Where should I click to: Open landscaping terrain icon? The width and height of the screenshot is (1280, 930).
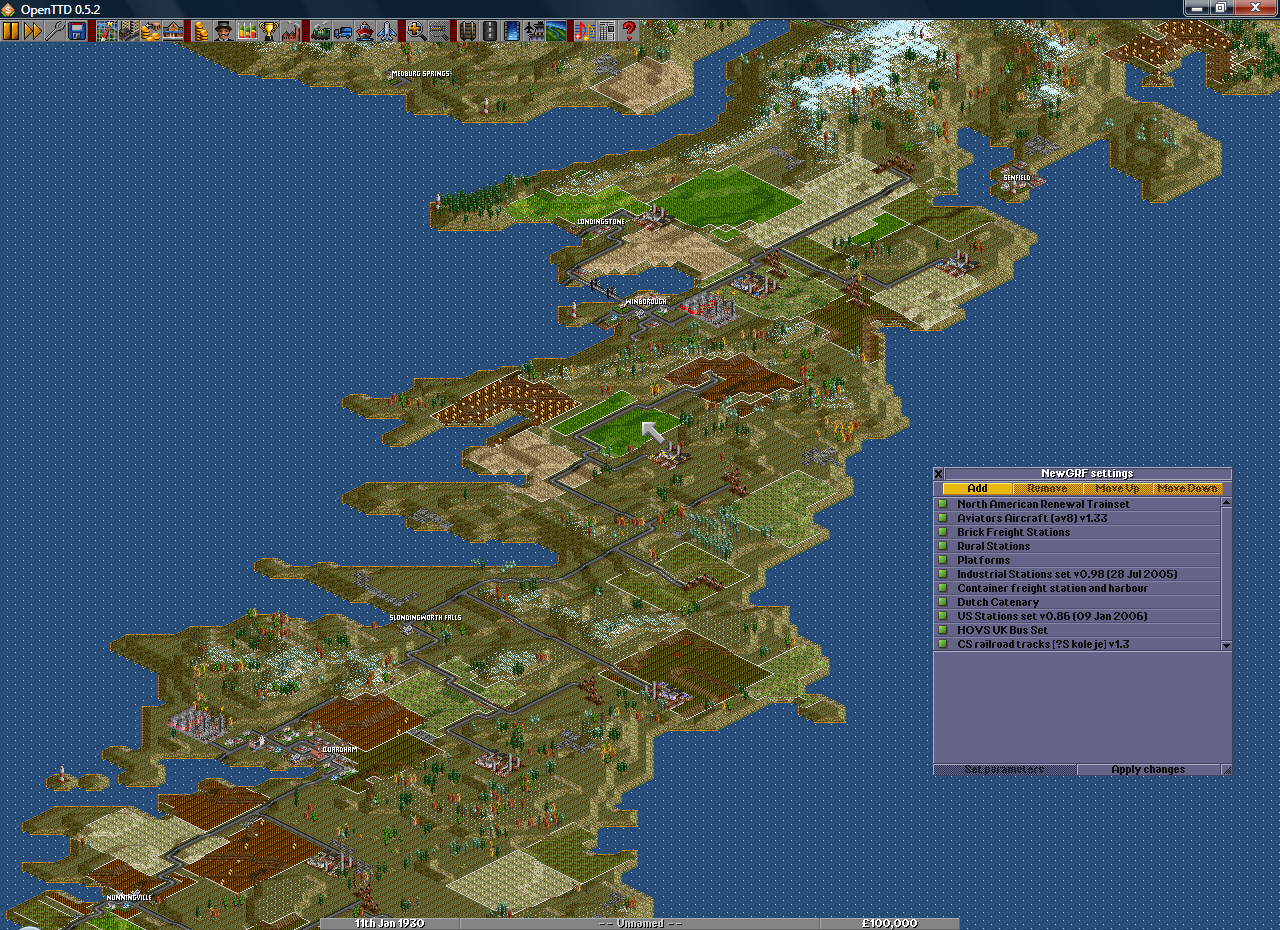coord(555,31)
